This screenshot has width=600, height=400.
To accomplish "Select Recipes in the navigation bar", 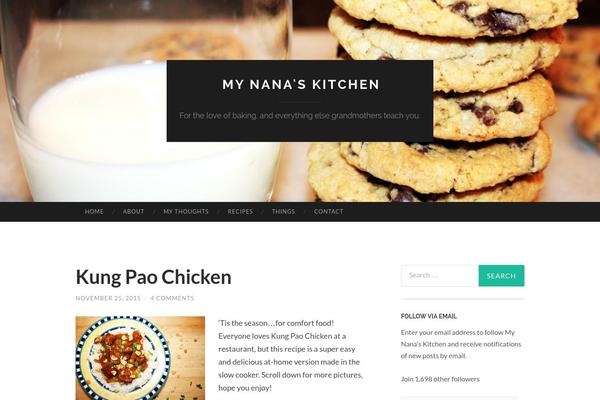I will (240, 211).
